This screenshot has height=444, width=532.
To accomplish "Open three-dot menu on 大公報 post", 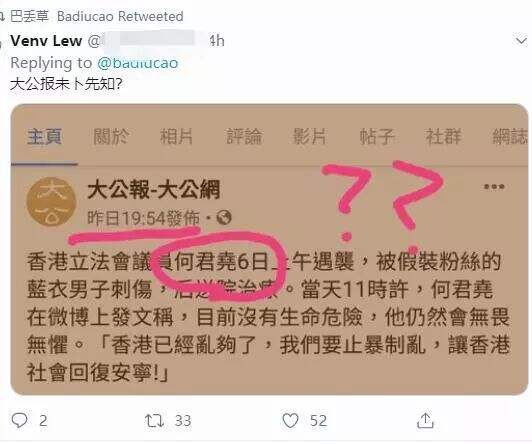I will [494, 187].
